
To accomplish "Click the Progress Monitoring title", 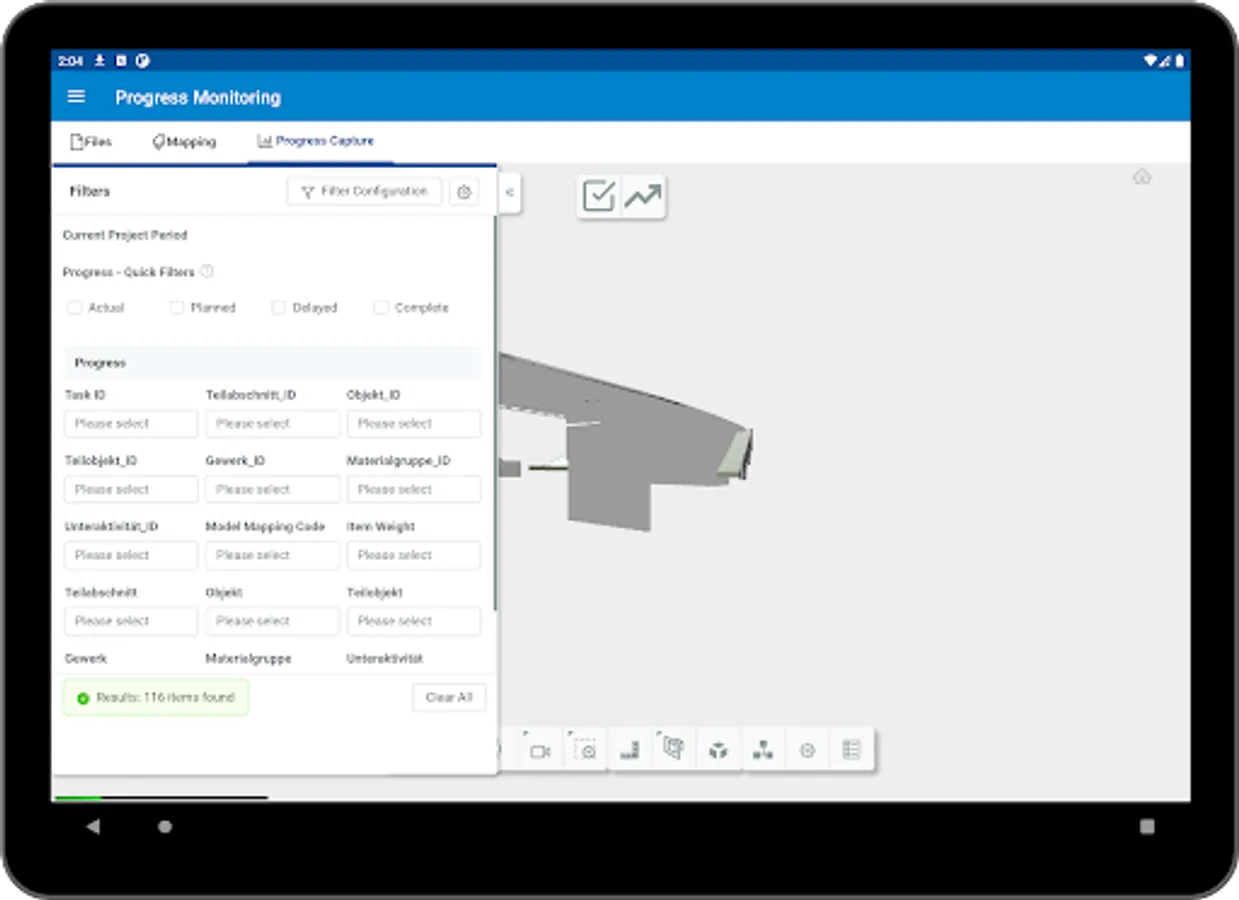I will point(198,97).
